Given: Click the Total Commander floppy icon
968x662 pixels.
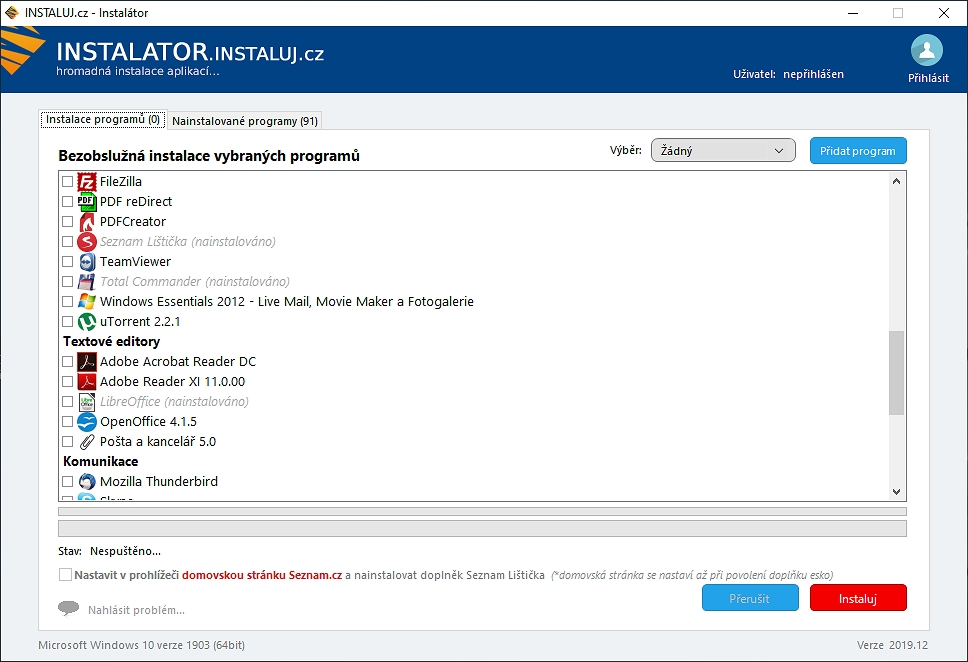Looking at the screenshot, I should click(x=87, y=282).
